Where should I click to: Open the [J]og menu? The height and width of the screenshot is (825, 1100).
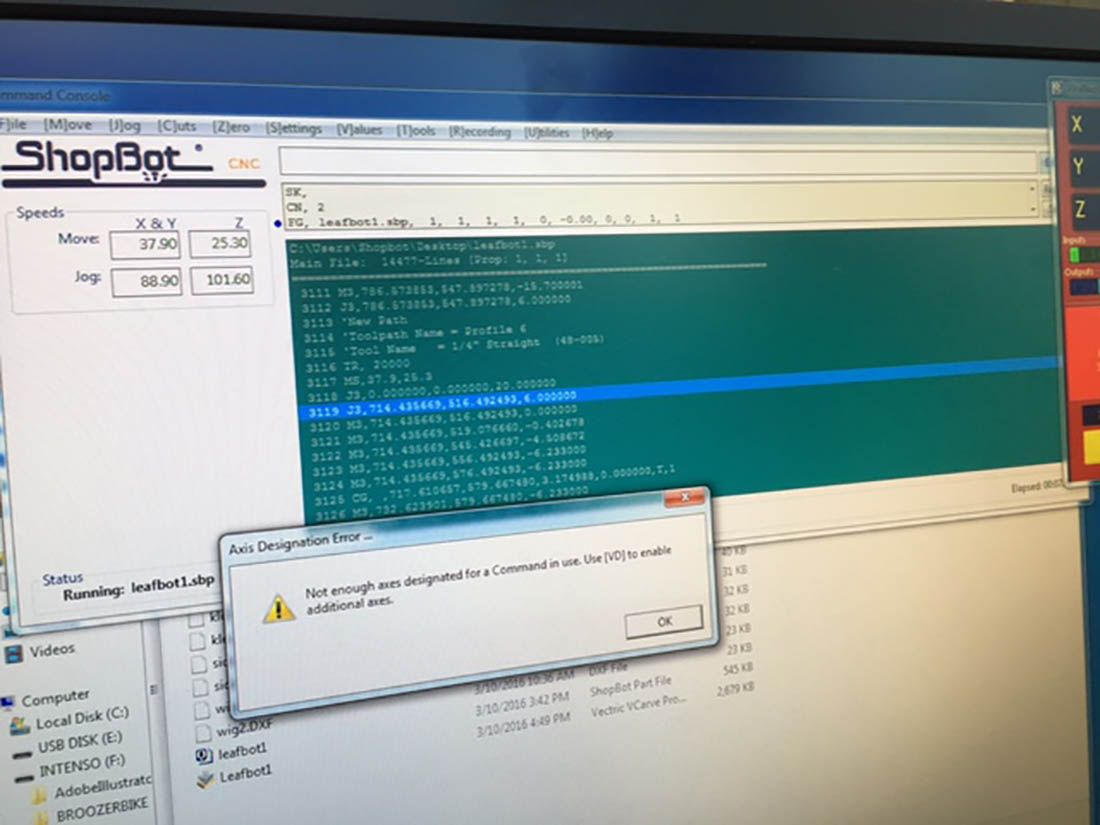(x=124, y=126)
